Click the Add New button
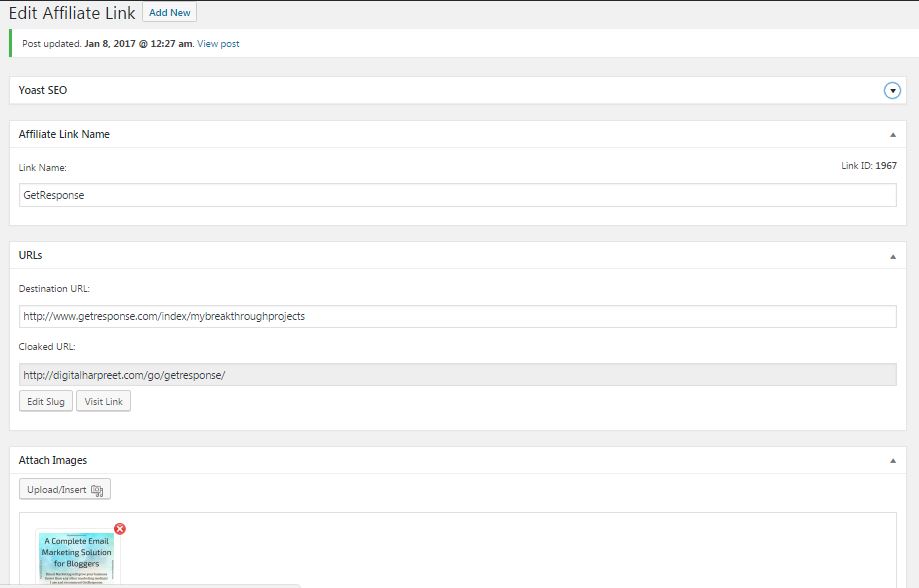This screenshot has width=919, height=588. (x=169, y=12)
